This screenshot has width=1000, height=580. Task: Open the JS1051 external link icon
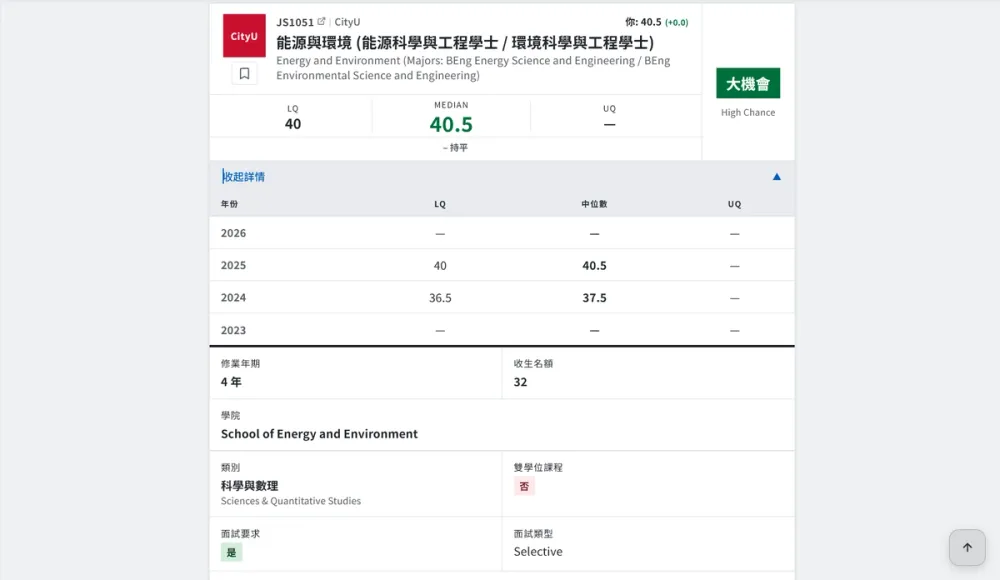pyautogui.click(x=321, y=22)
